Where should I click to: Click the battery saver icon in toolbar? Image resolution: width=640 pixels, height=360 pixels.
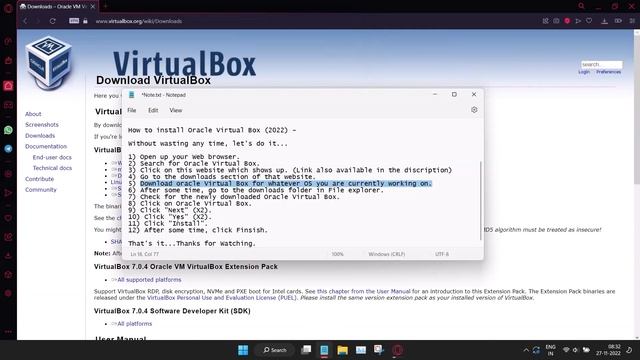tap(618, 21)
